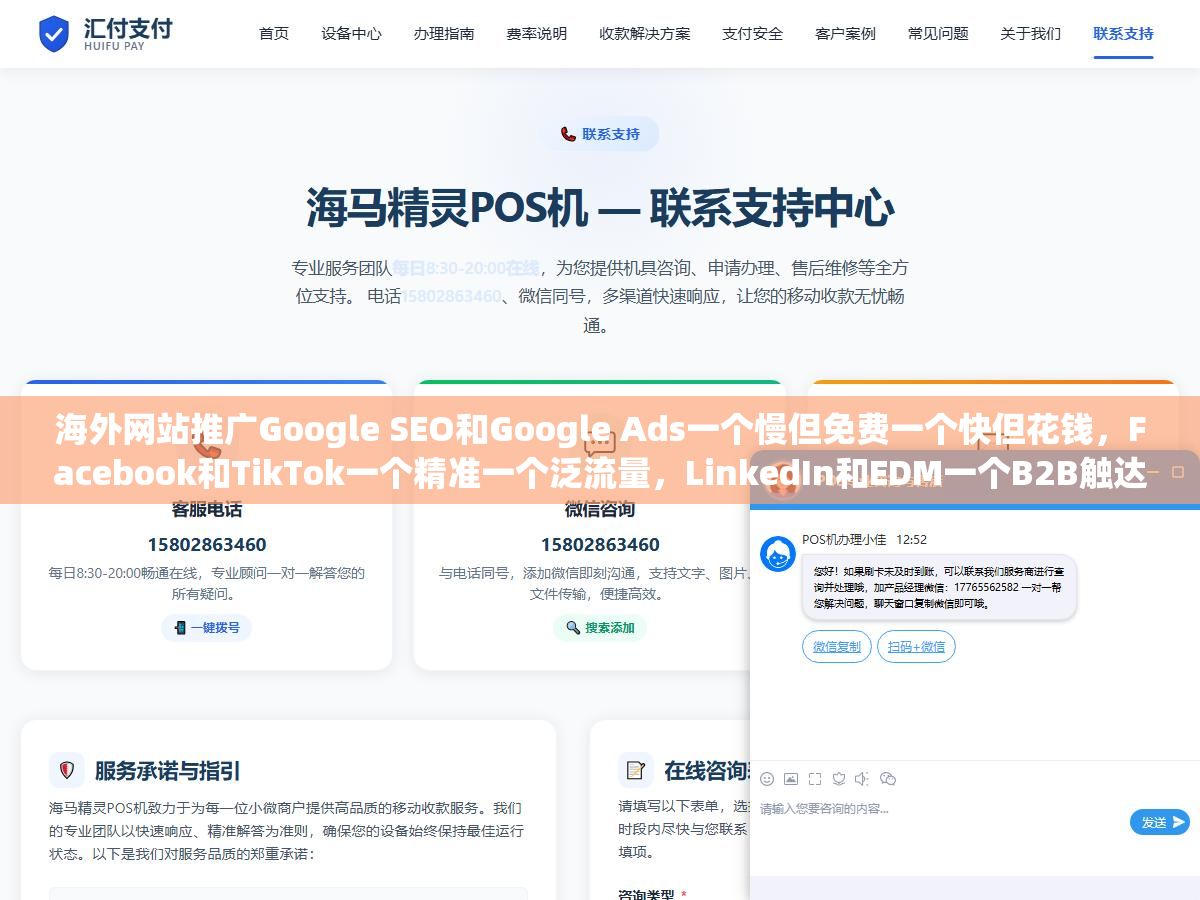Click the WeChat icon in chat toolbar

click(x=888, y=779)
